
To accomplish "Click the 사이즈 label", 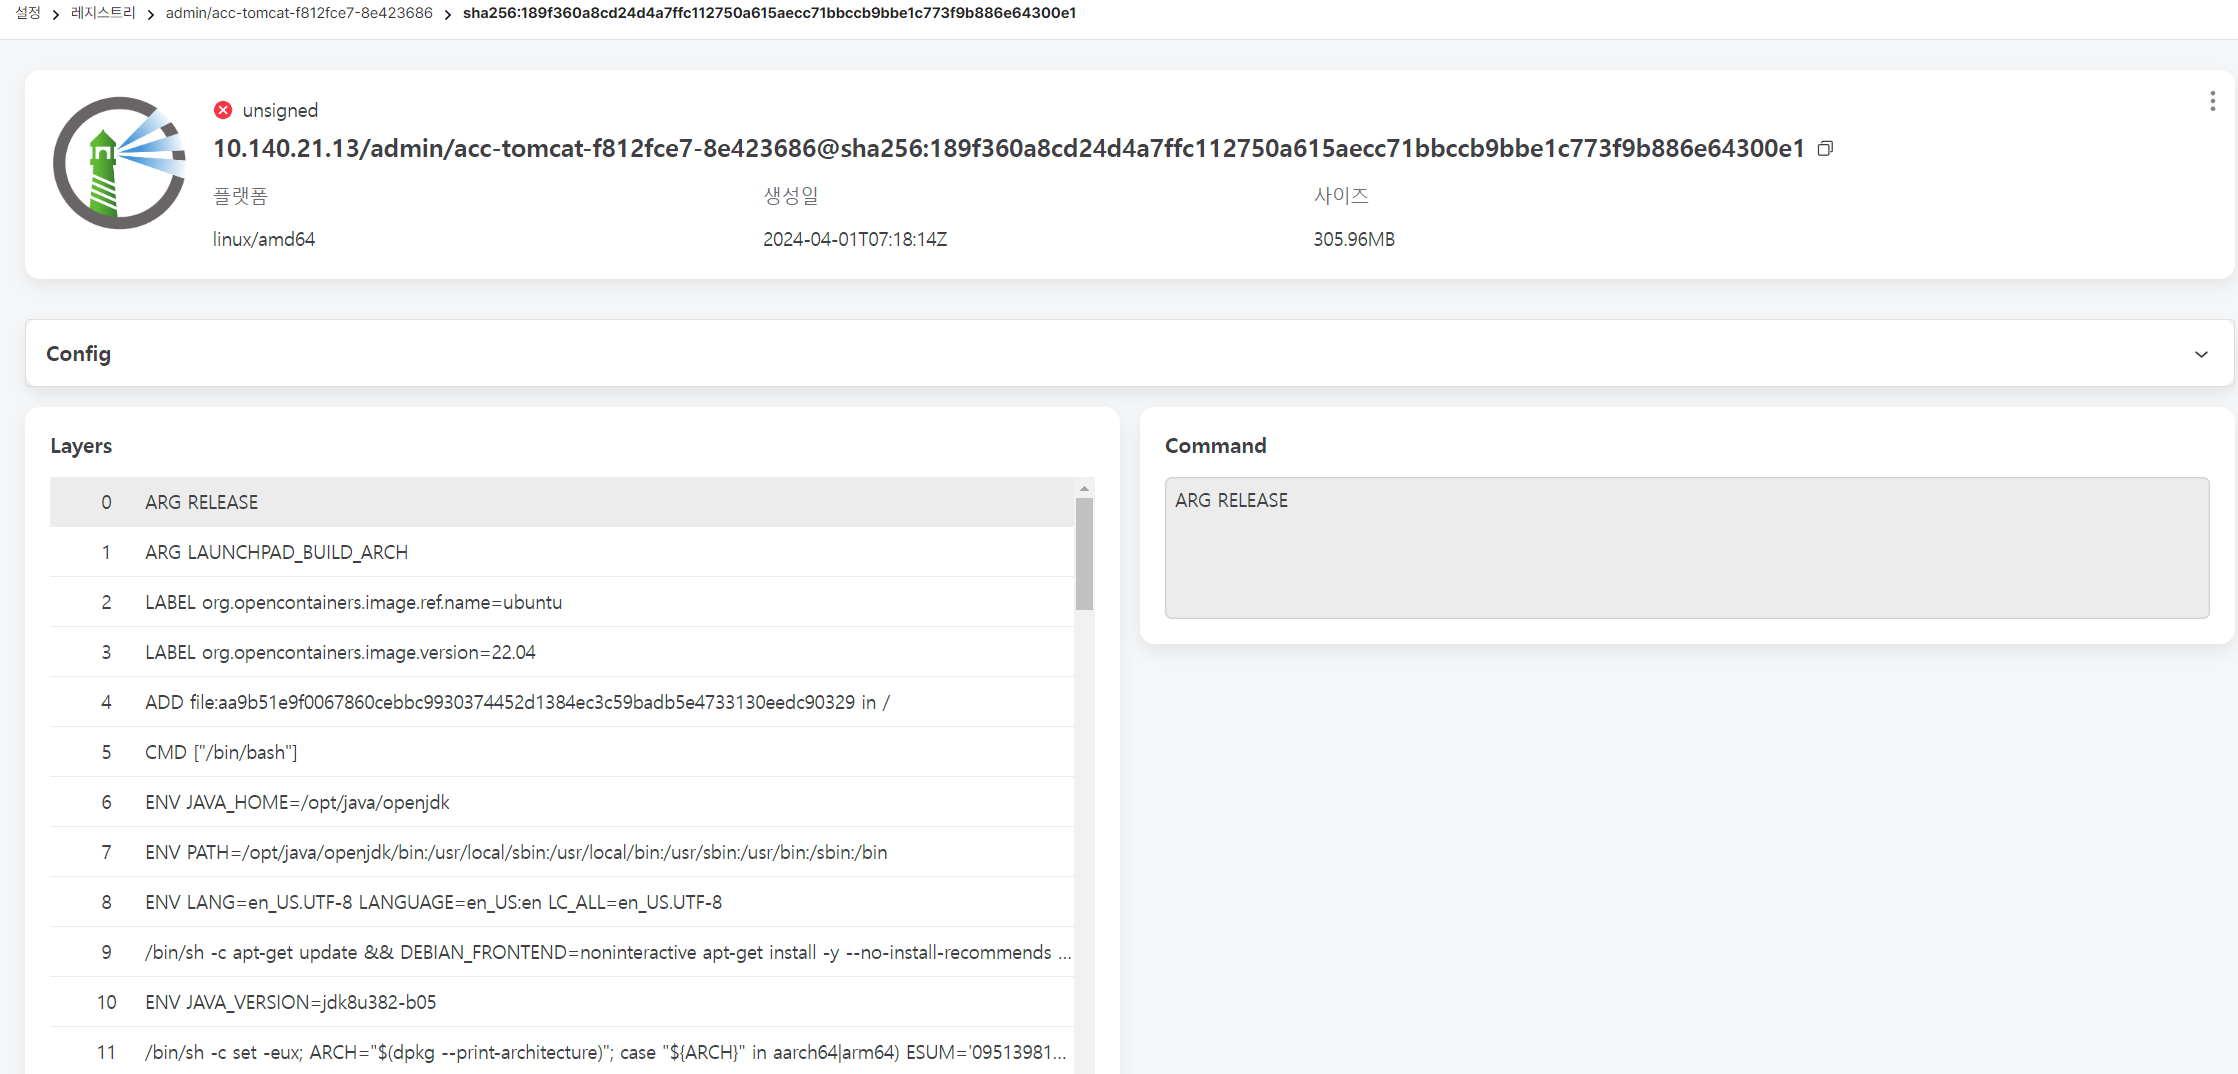I will click(1340, 196).
